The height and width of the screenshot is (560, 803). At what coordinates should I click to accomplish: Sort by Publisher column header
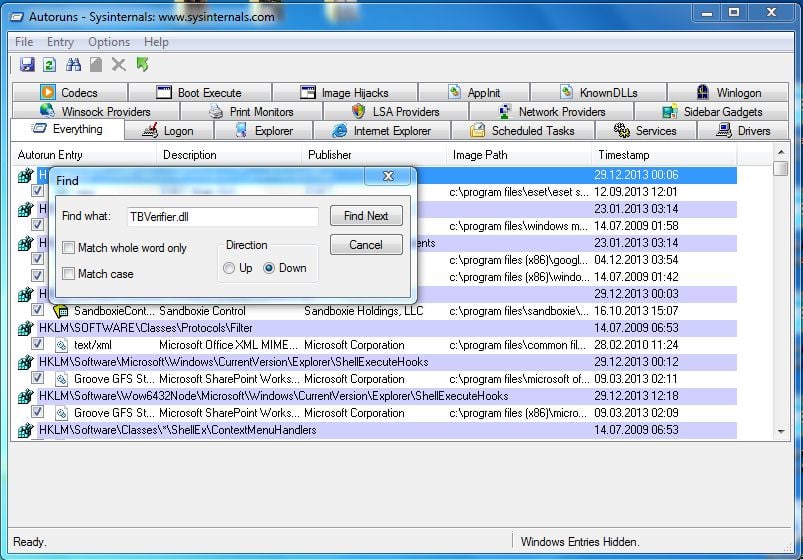pyautogui.click(x=374, y=155)
